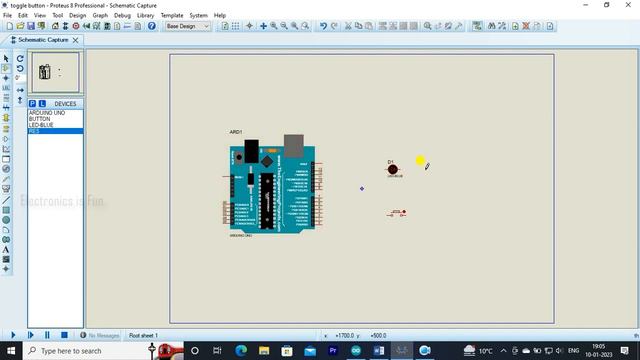Select the 2D markers mode tool
The height and width of the screenshot is (360, 640).
[x=6, y=269]
